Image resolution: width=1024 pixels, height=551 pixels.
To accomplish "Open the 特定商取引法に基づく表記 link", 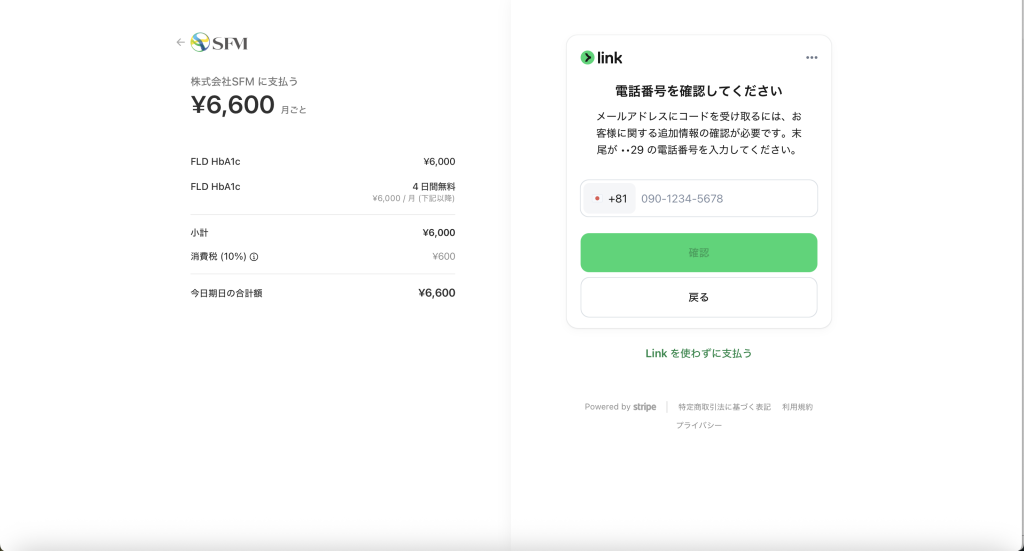I will (724, 407).
